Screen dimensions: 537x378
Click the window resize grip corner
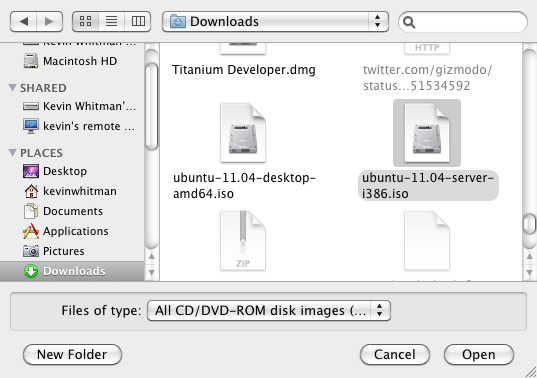tap(531, 372)
